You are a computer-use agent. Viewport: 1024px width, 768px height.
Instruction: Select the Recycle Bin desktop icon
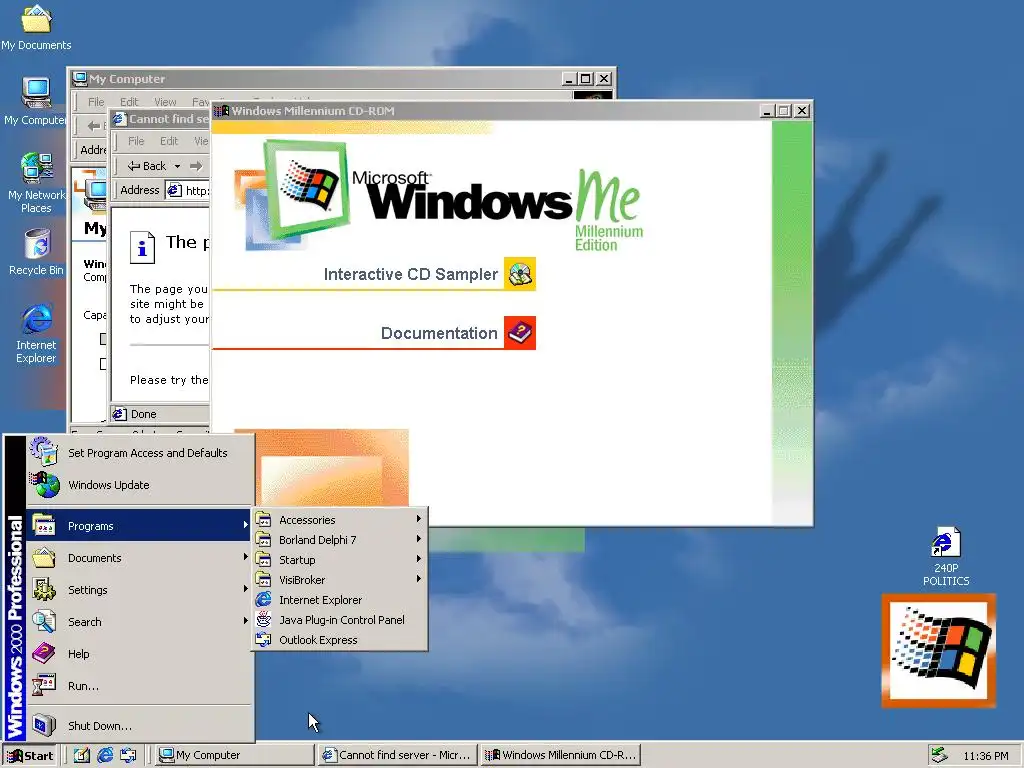click(36, 252)
